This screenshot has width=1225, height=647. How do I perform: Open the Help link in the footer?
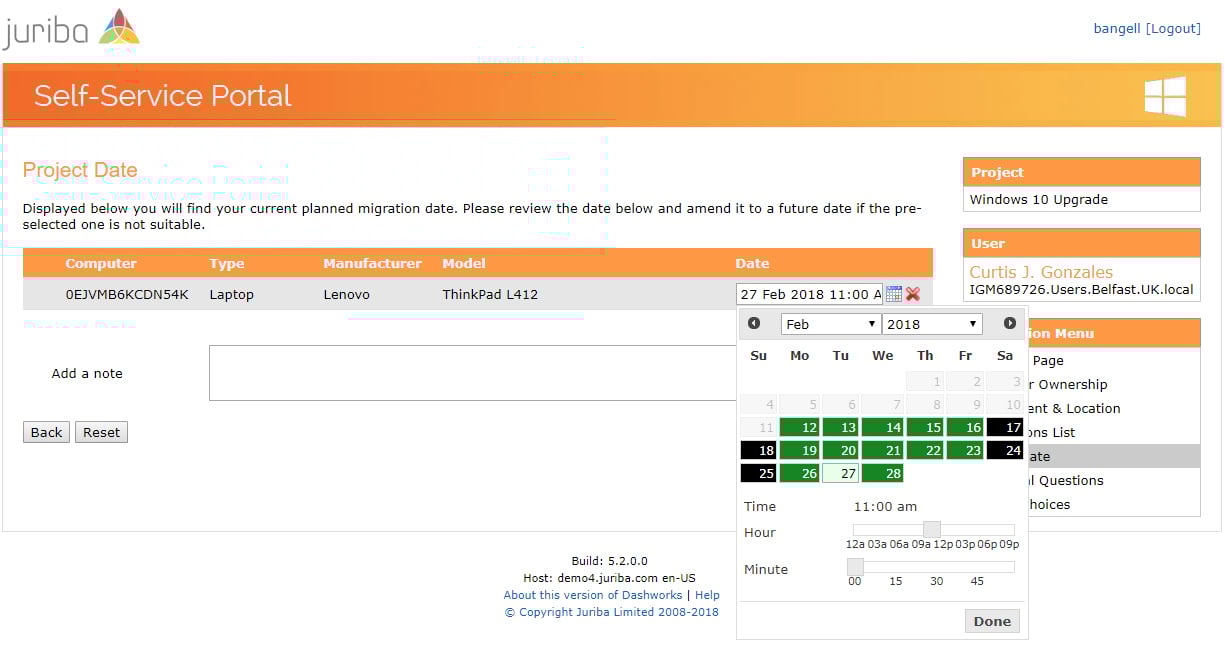(707, 595)
